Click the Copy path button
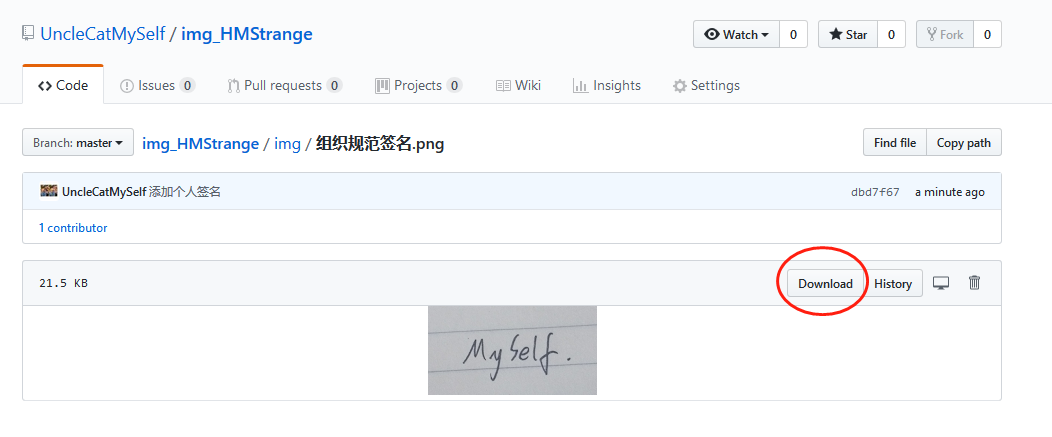The height and width of the screenshot is (437, 1052). (964, 142)
